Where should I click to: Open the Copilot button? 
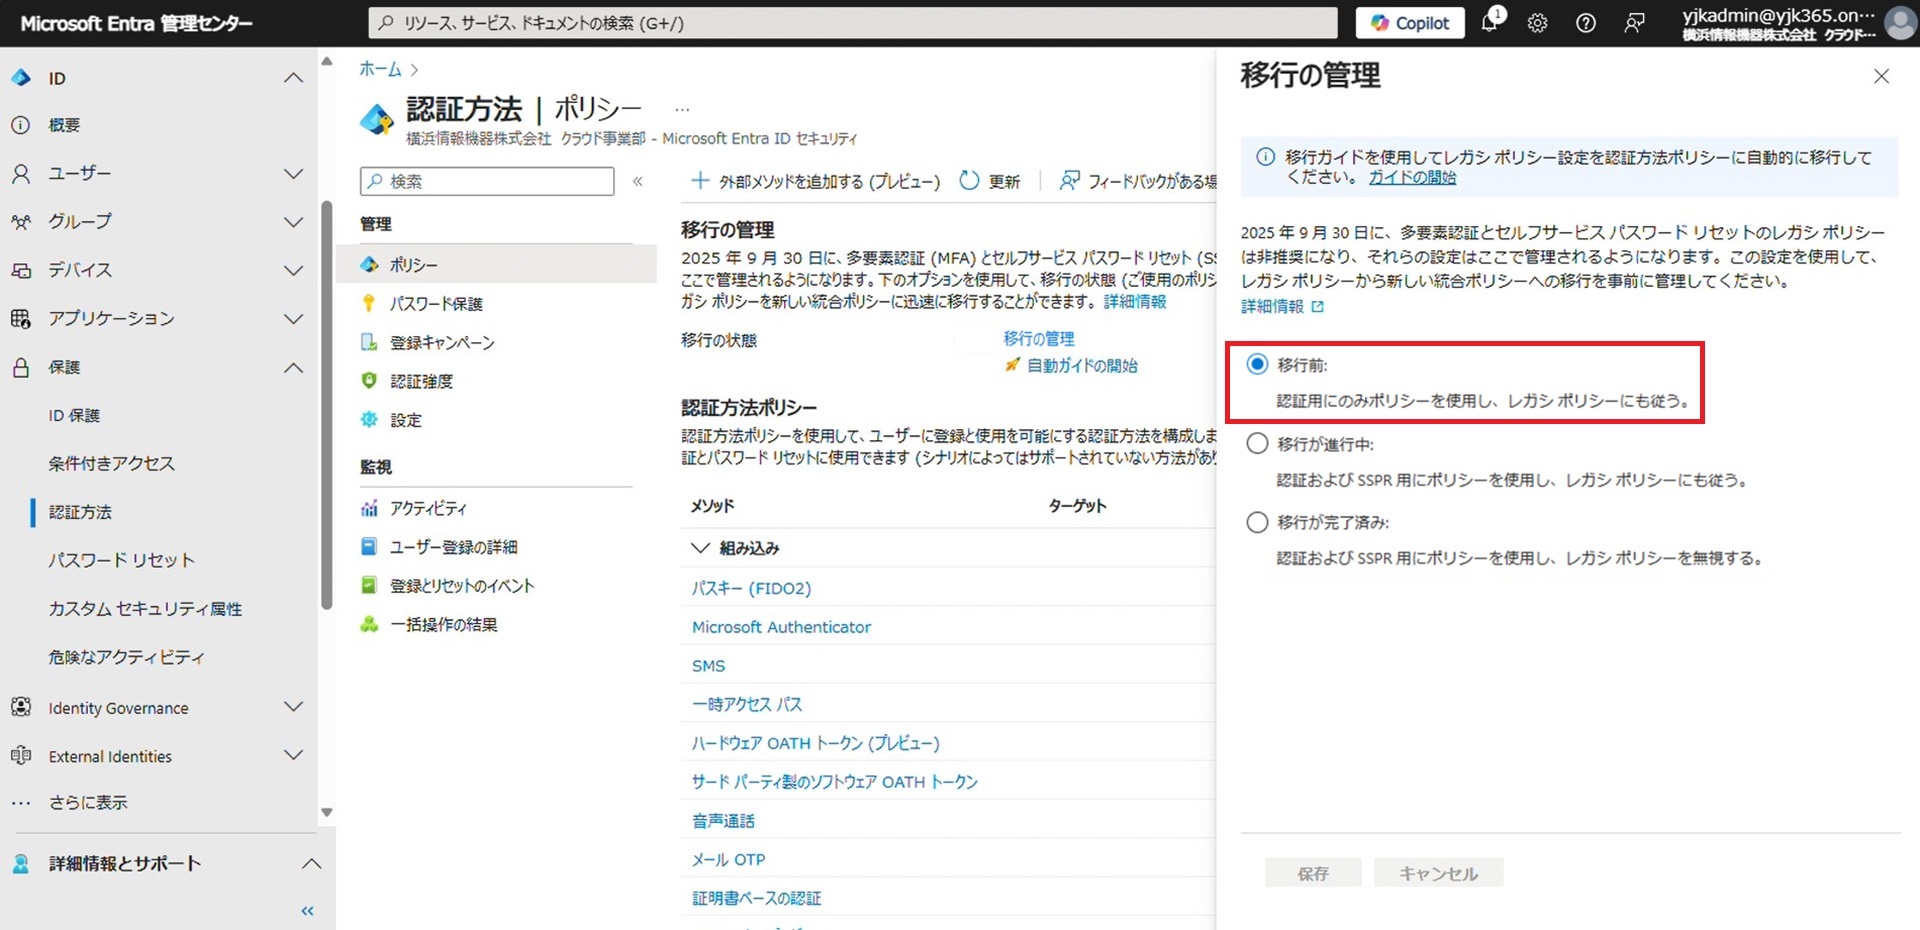pos(1409,23)
